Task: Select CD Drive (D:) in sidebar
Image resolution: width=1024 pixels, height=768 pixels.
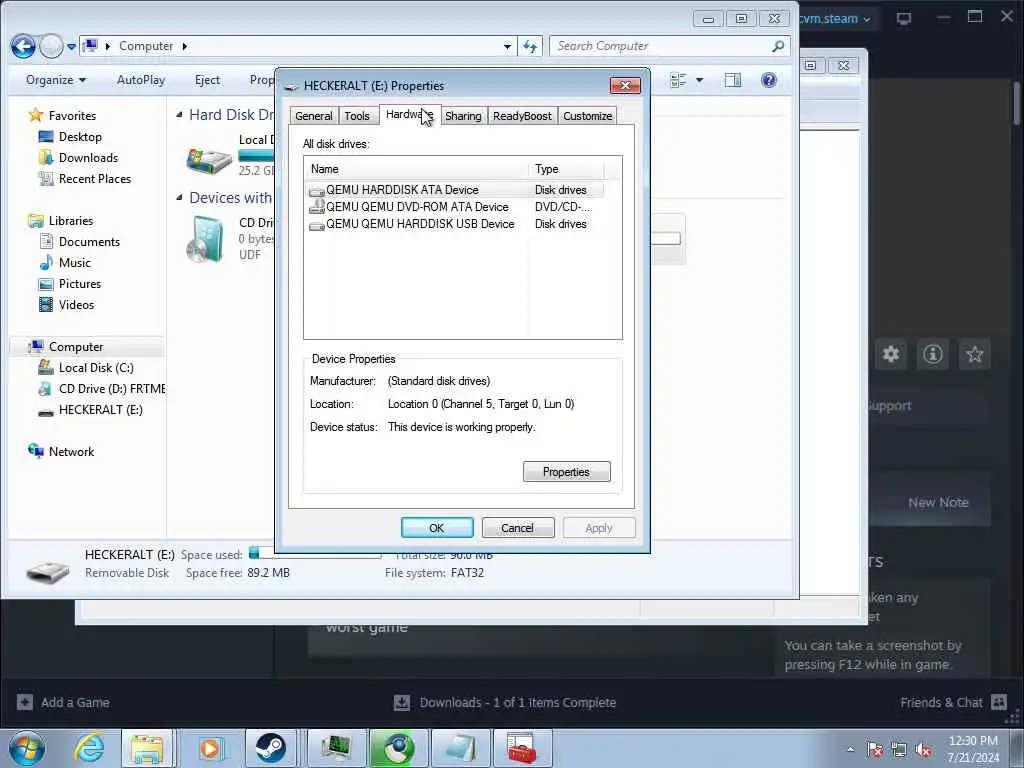Action: (112, 389)
